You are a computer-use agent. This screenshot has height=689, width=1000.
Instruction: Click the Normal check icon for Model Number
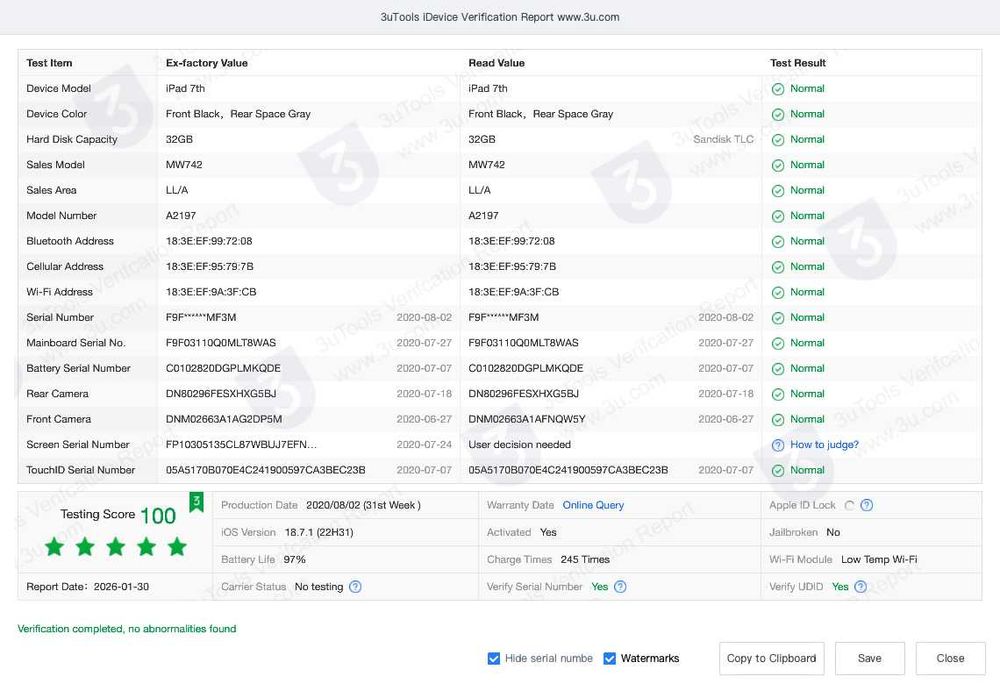pos(777,216)
